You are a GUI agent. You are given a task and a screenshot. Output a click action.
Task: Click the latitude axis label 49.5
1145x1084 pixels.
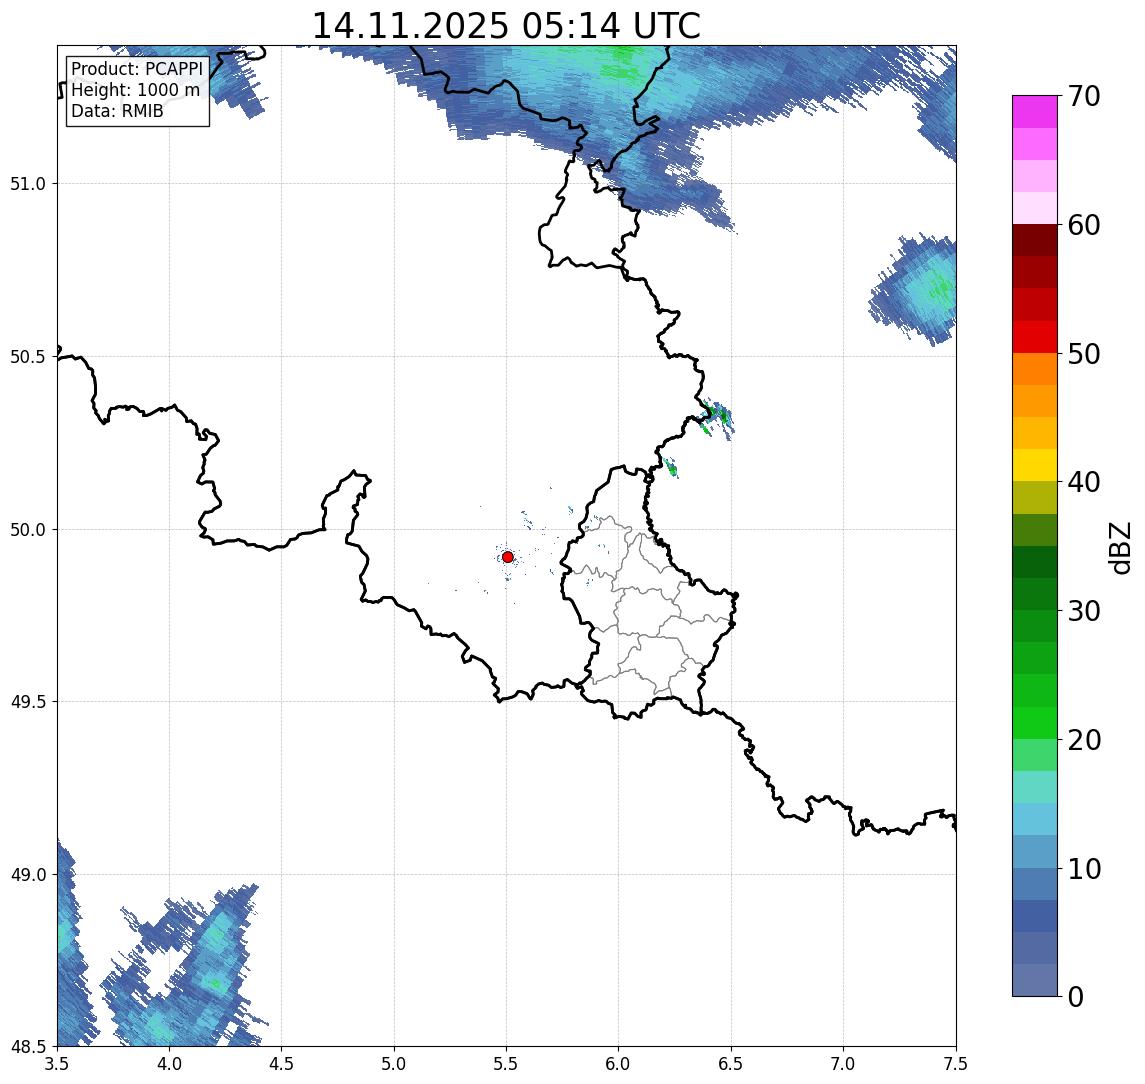click(x=28, y=702)
